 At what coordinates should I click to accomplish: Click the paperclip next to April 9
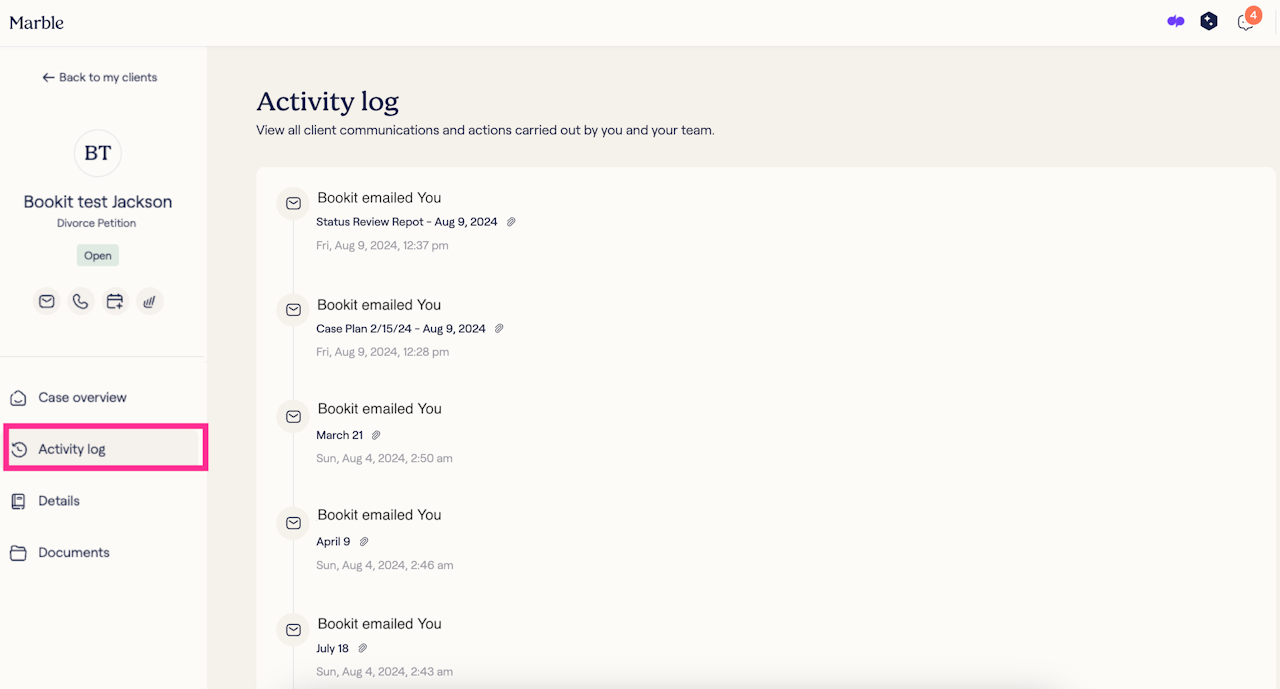(364, 542)
